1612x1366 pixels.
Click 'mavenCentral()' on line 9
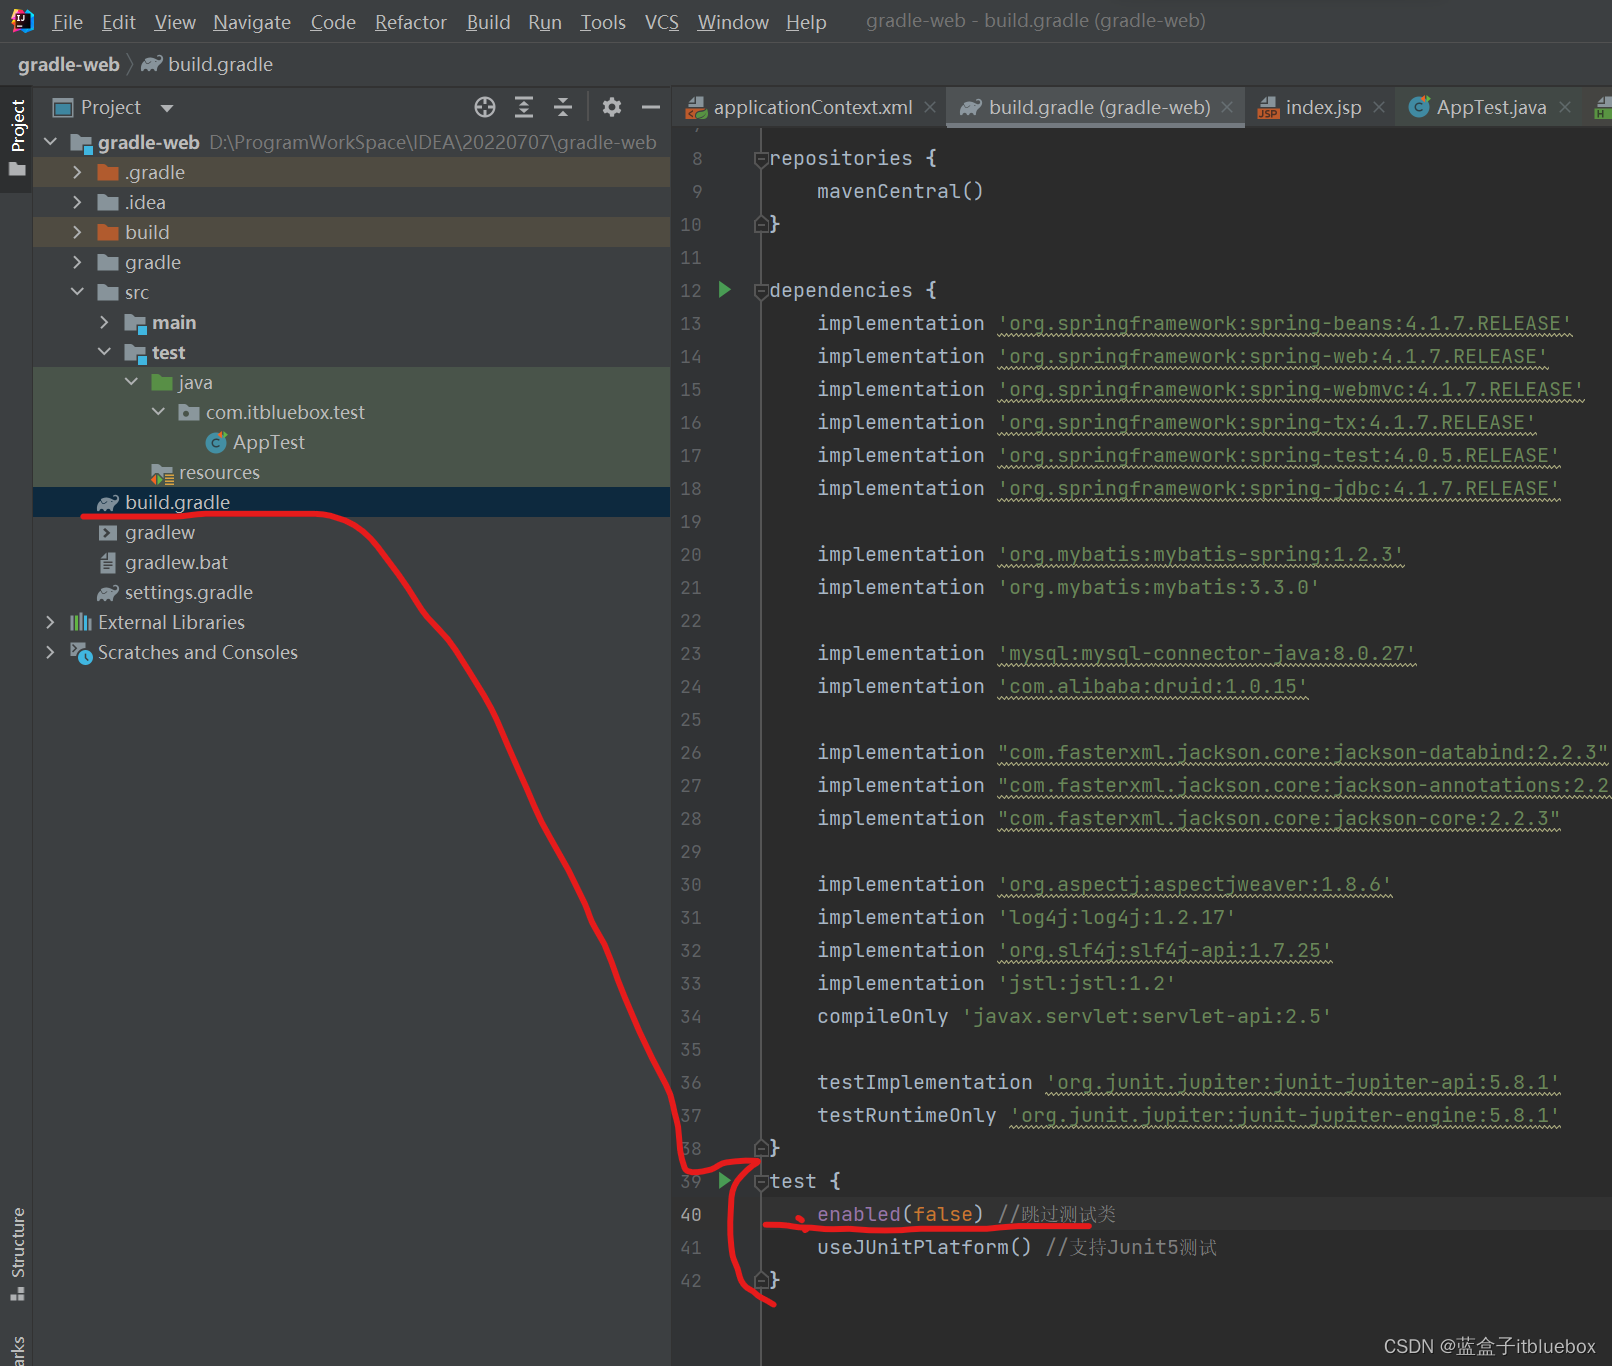(x=900, y=191)
